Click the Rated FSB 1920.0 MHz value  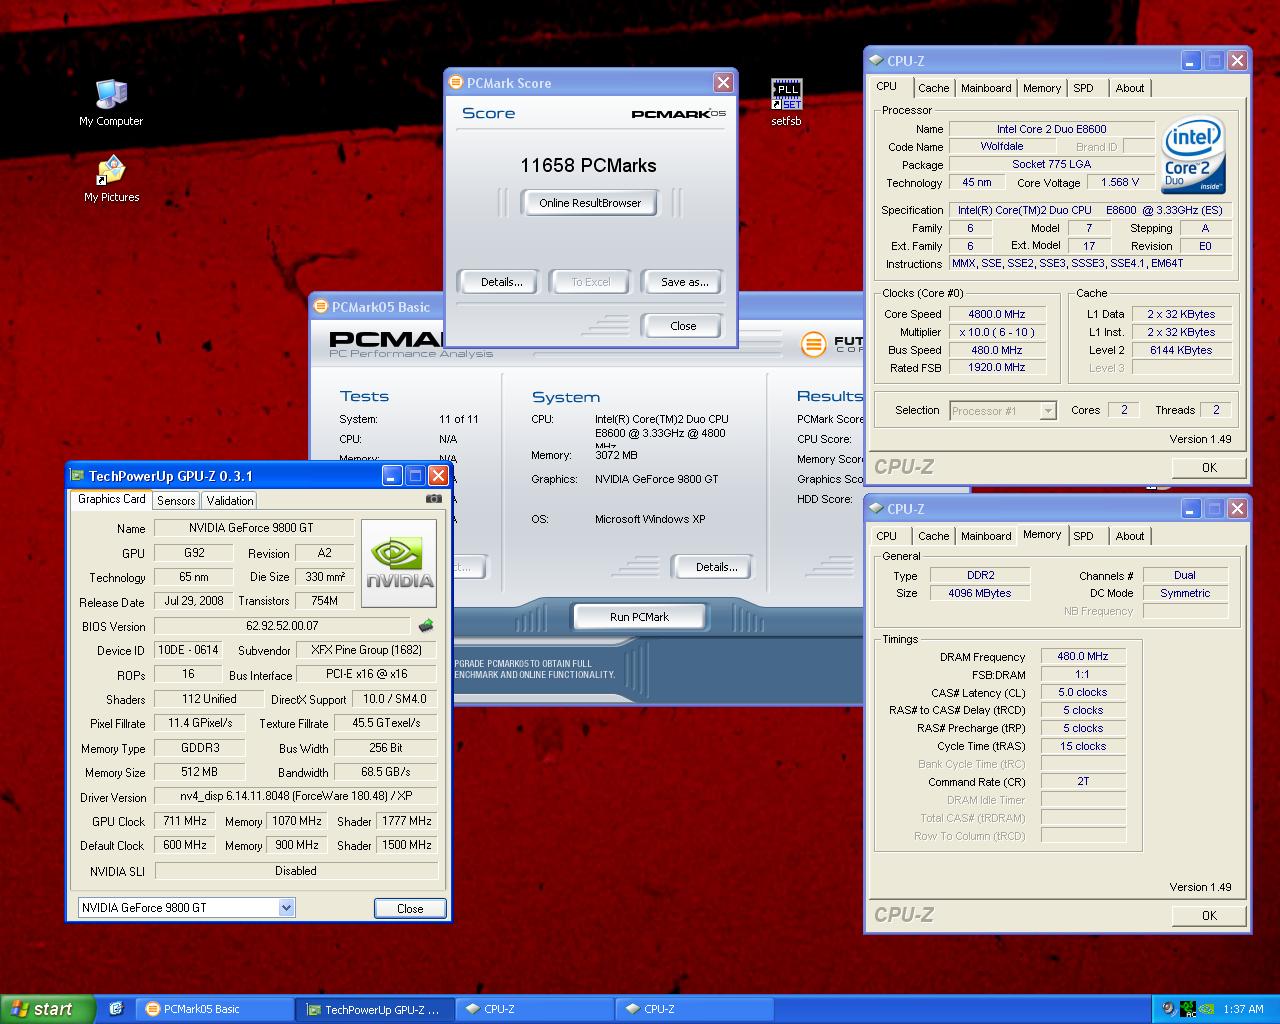click(996, 367)
